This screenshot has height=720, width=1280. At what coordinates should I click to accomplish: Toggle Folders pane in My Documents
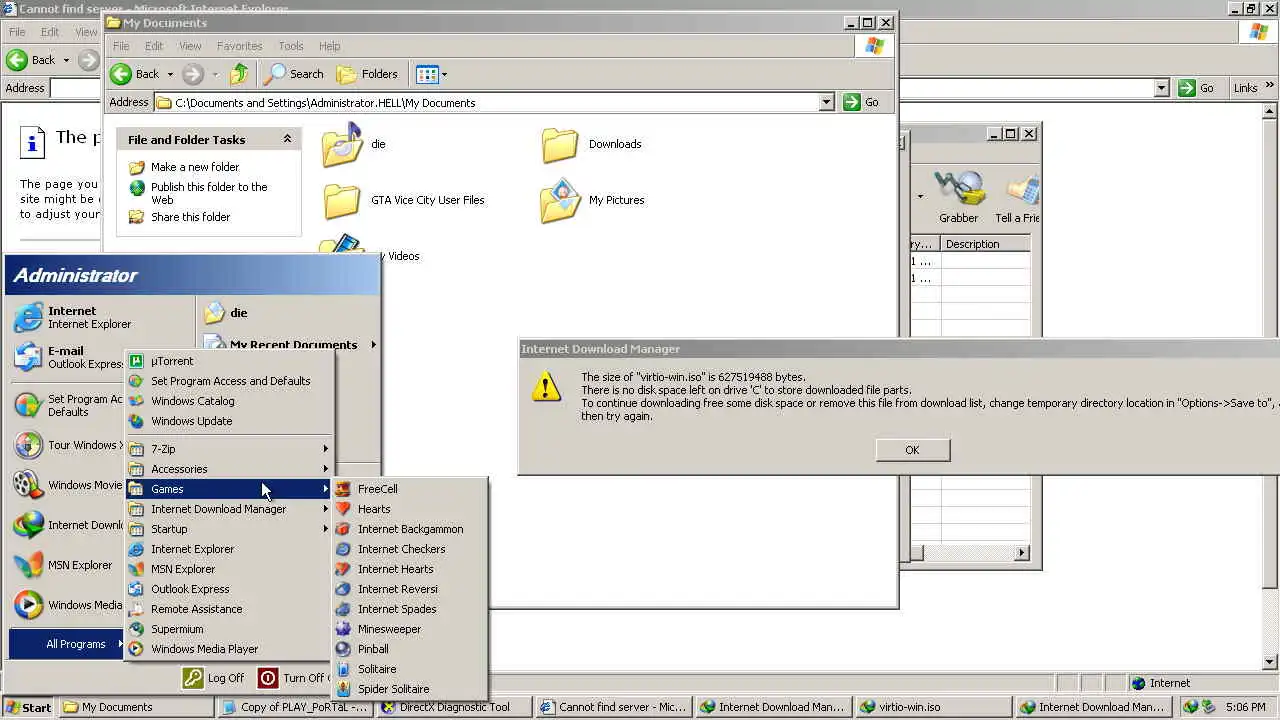367,74
